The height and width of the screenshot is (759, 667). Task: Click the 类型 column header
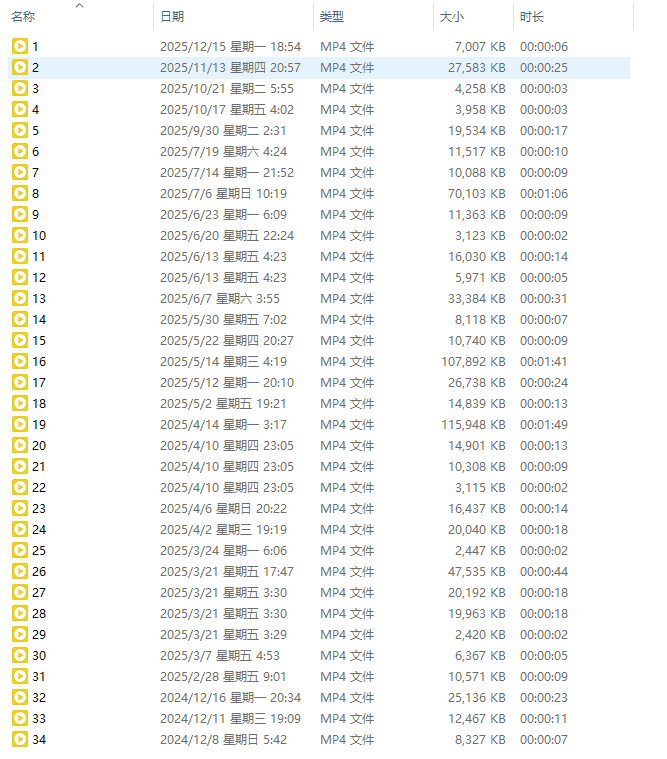pyautogui.click(x=331, y=17)
